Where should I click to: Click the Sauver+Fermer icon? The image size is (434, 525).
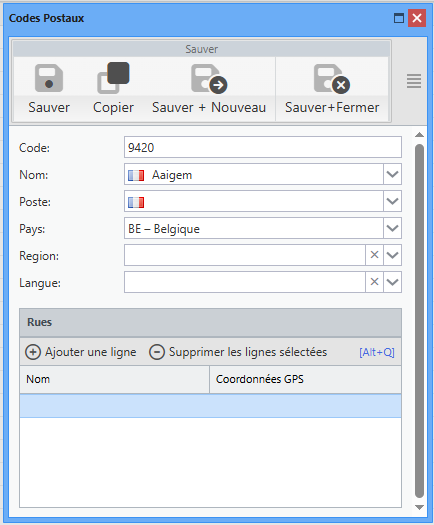(x=332, y=79)
